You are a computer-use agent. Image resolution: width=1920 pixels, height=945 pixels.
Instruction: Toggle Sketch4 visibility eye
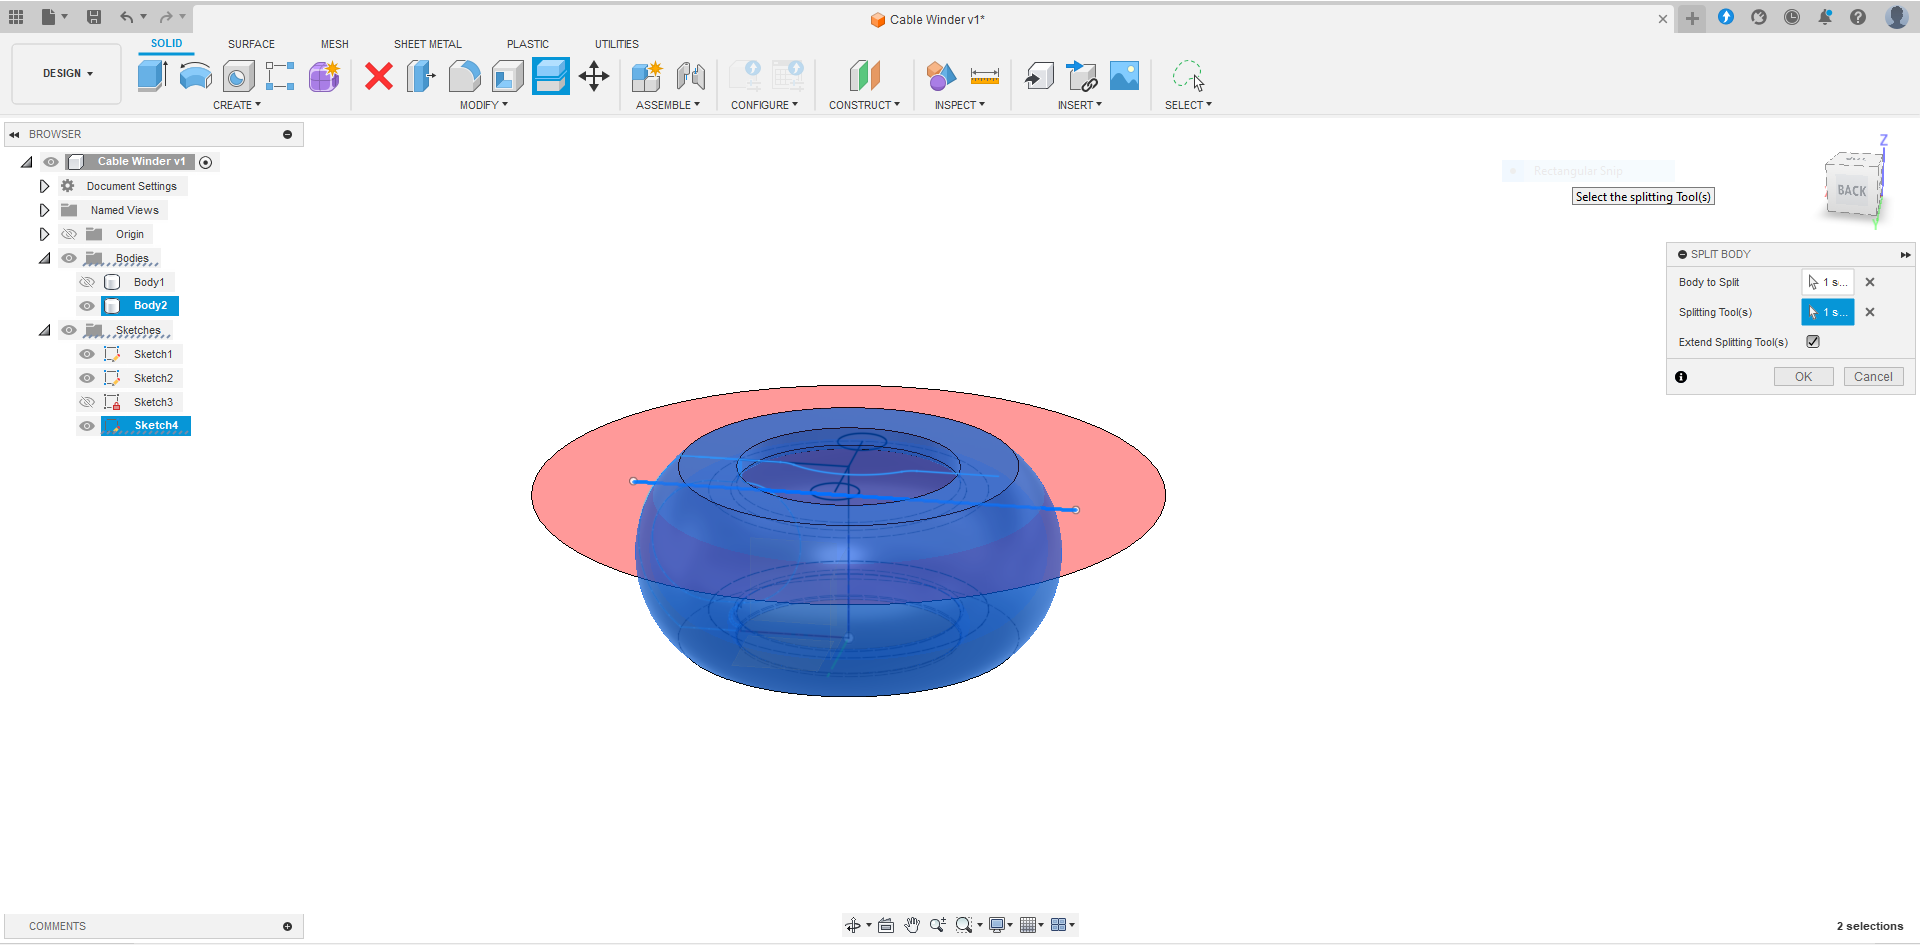click(x=87, y=426)
